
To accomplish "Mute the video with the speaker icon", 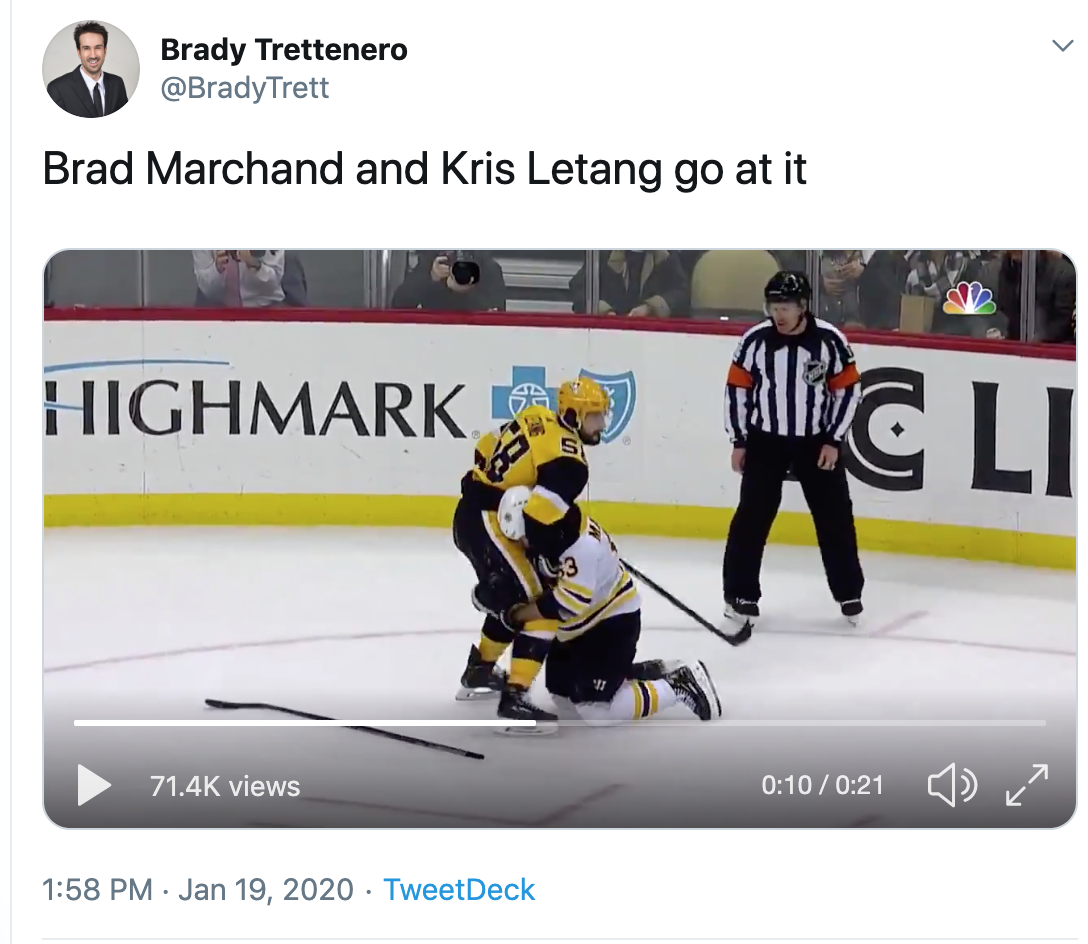I will (x=951, y=785).
